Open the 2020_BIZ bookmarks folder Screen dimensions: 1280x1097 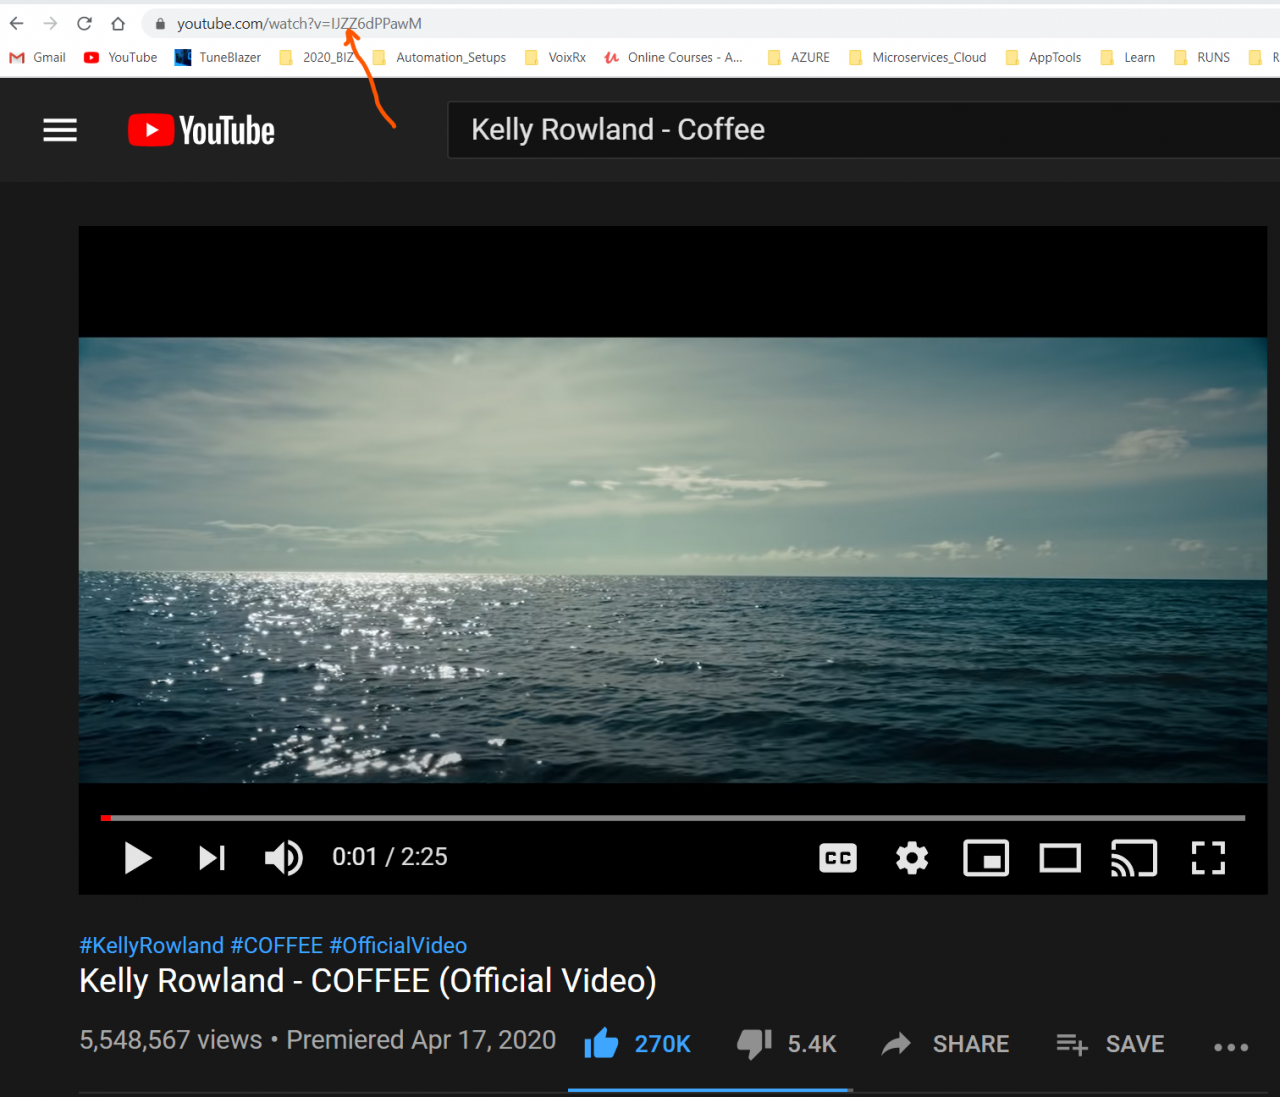pos(317,57)
